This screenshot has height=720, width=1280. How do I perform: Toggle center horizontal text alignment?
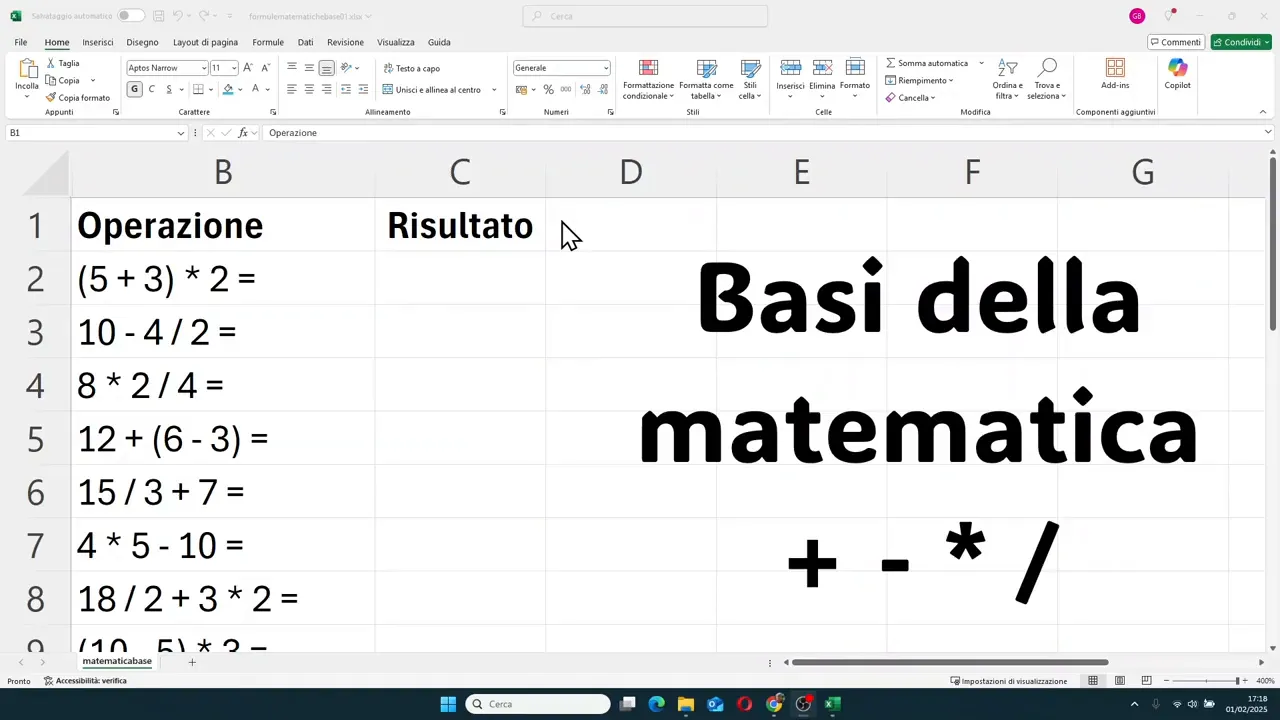point(309,89)
